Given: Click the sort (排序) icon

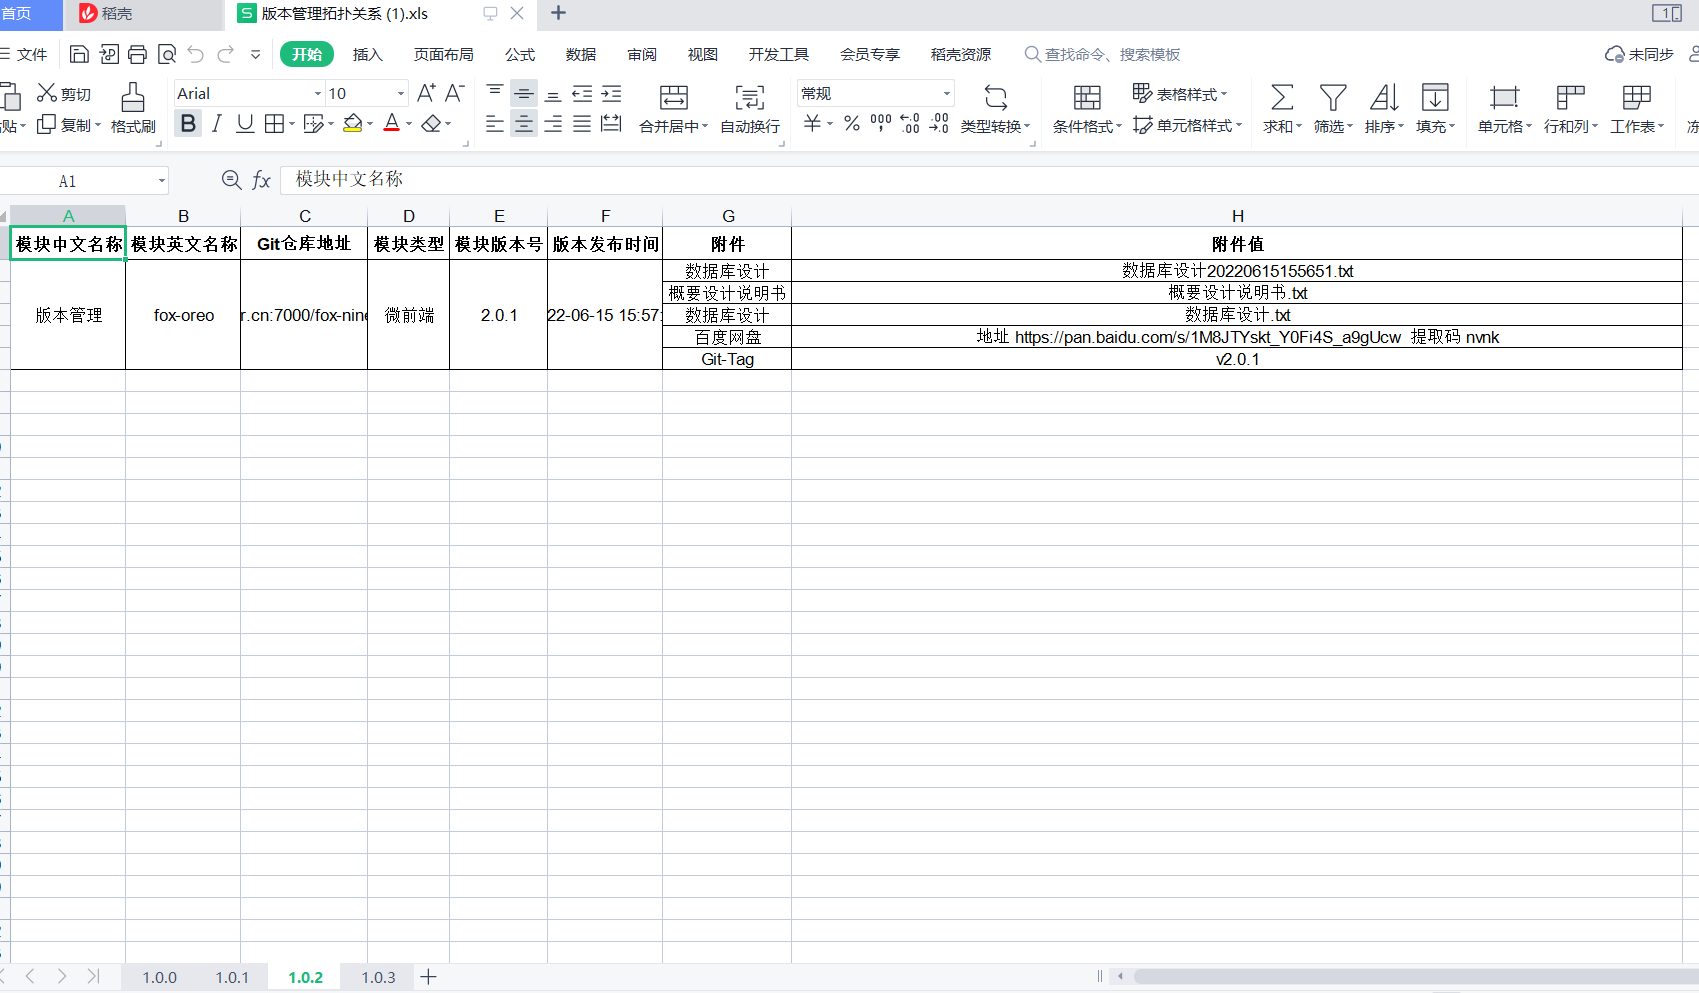Looking at the screenshot, I should (x=1383, y=98).
